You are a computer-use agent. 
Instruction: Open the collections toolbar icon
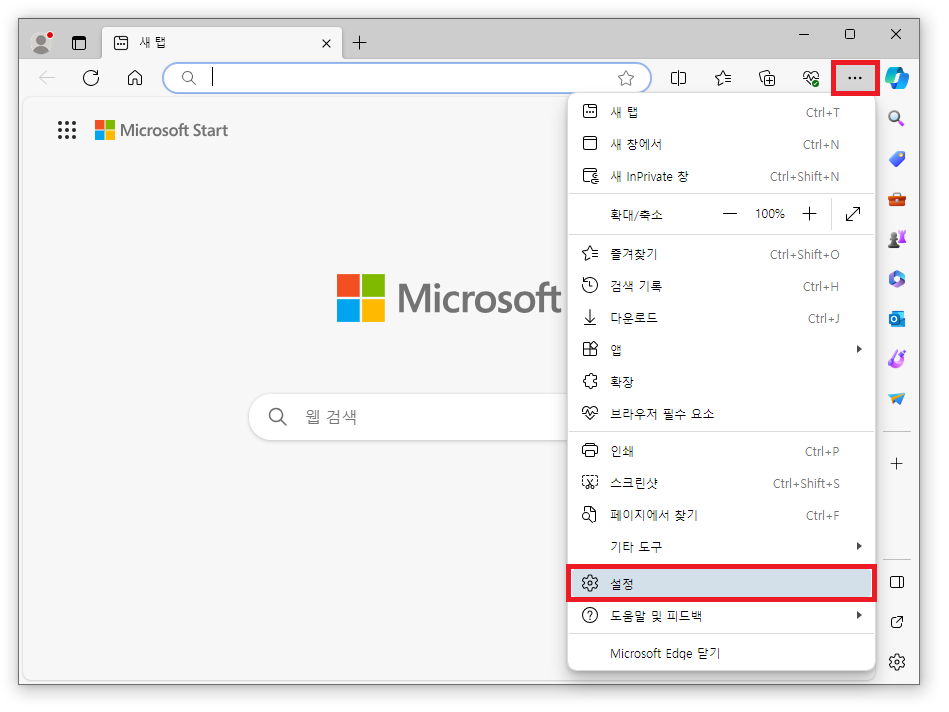click(767, 78)
